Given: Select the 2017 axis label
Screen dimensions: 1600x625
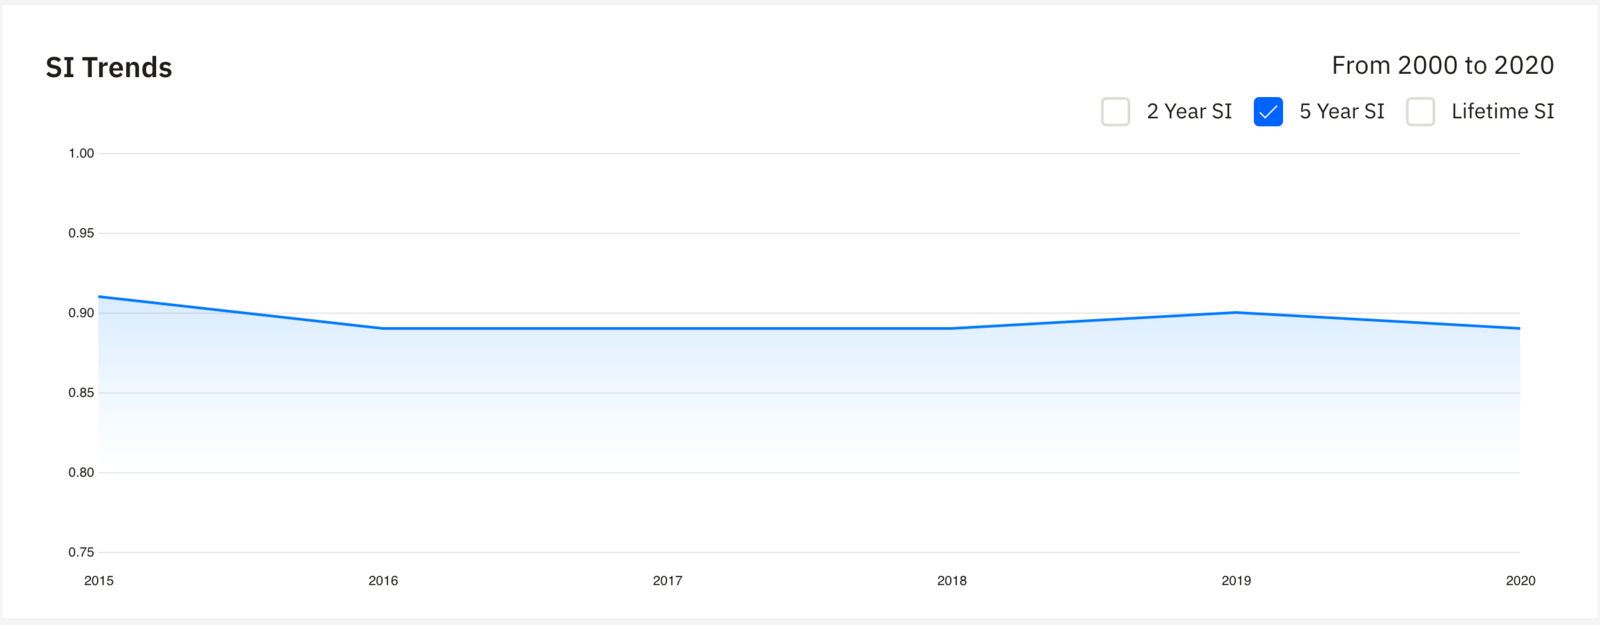Looking at the screenshot, I should point(668,580).
